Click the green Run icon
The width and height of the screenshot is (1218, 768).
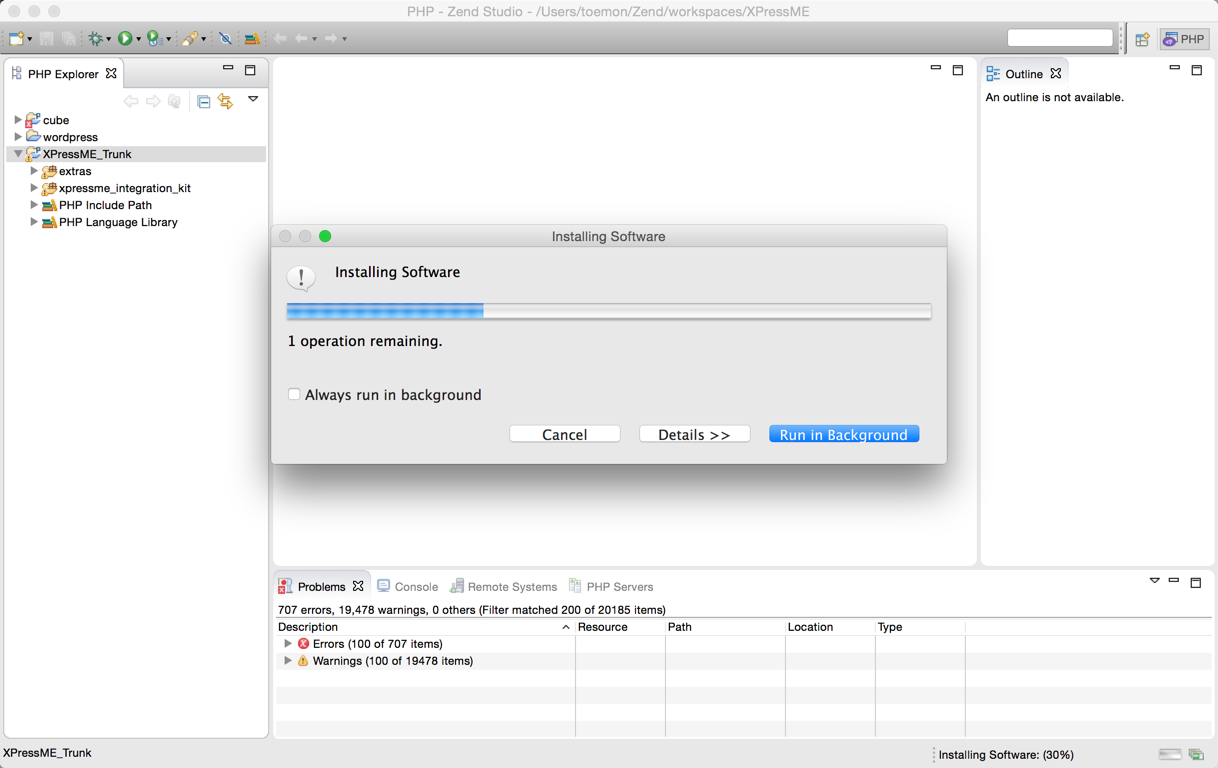coord(125,39)
